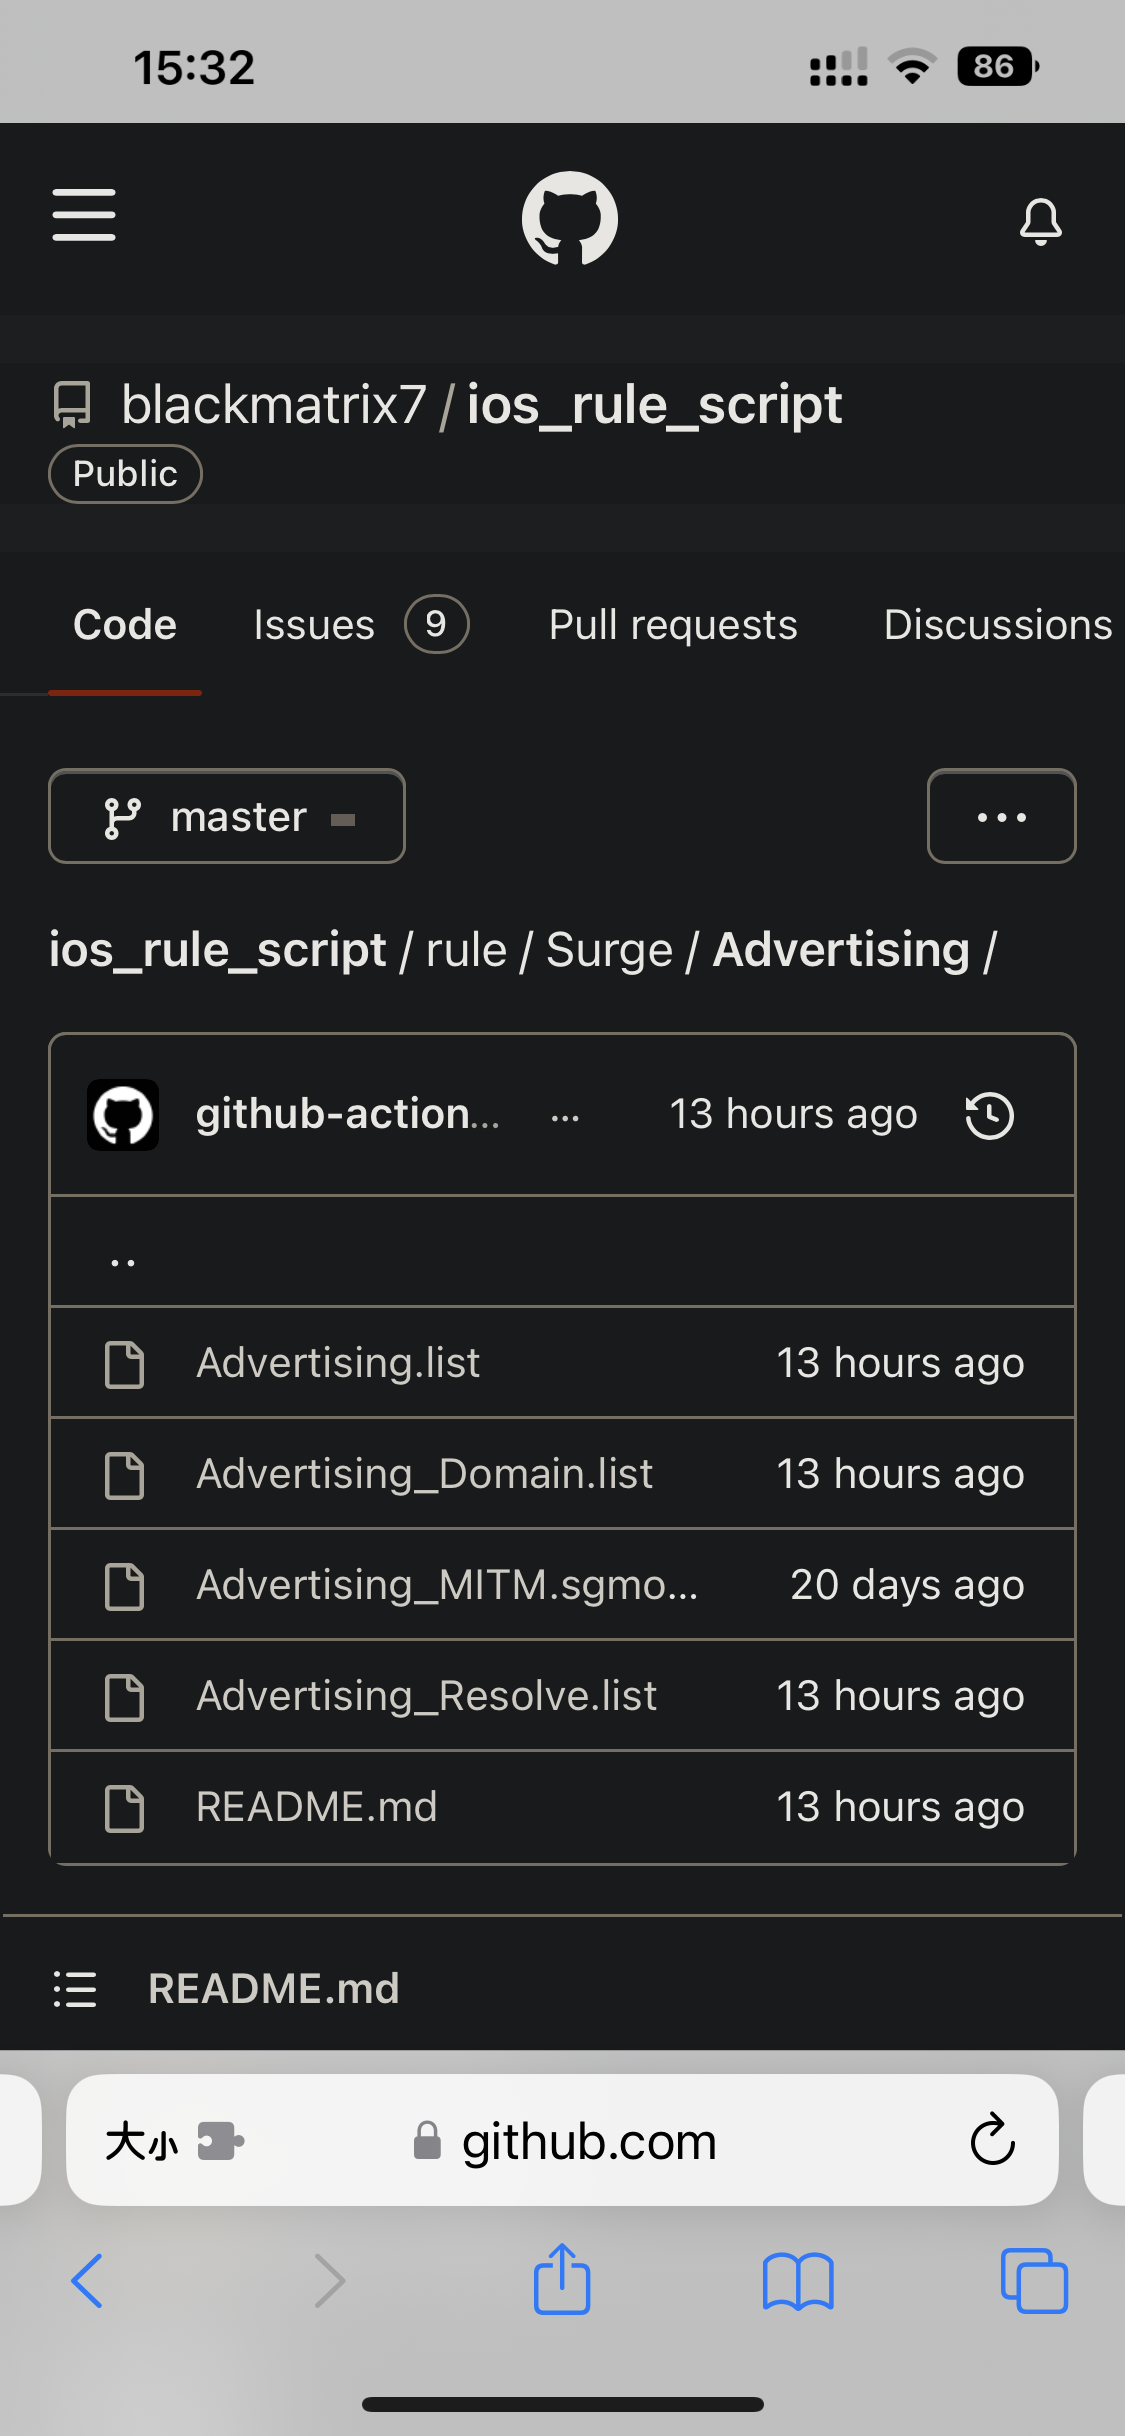Tap the Safari share icon
Image resolution: width=1125 pixels, height=2436 pixels.
(x=562, y=2280)
